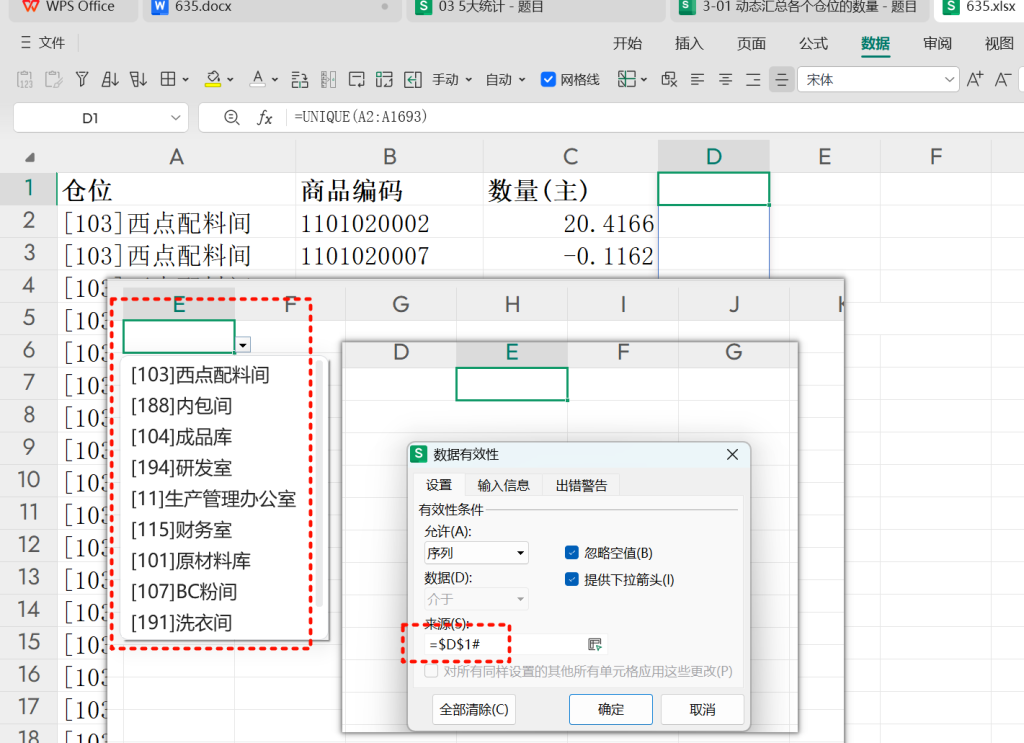The height and width of the screenshot is (743, 1024).
Task: Toggle the 网格线 gridlines checkbox
Action: pyautogui.click(x=548, y=80)
